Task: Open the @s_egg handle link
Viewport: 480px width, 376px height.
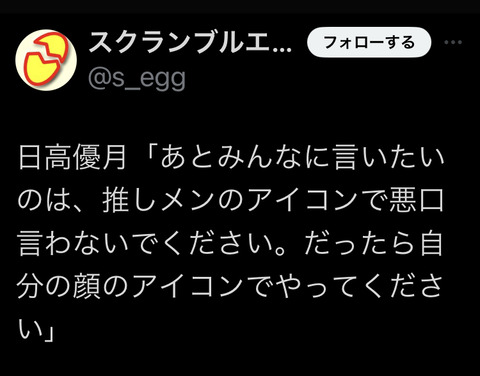Action: [137, 78]
